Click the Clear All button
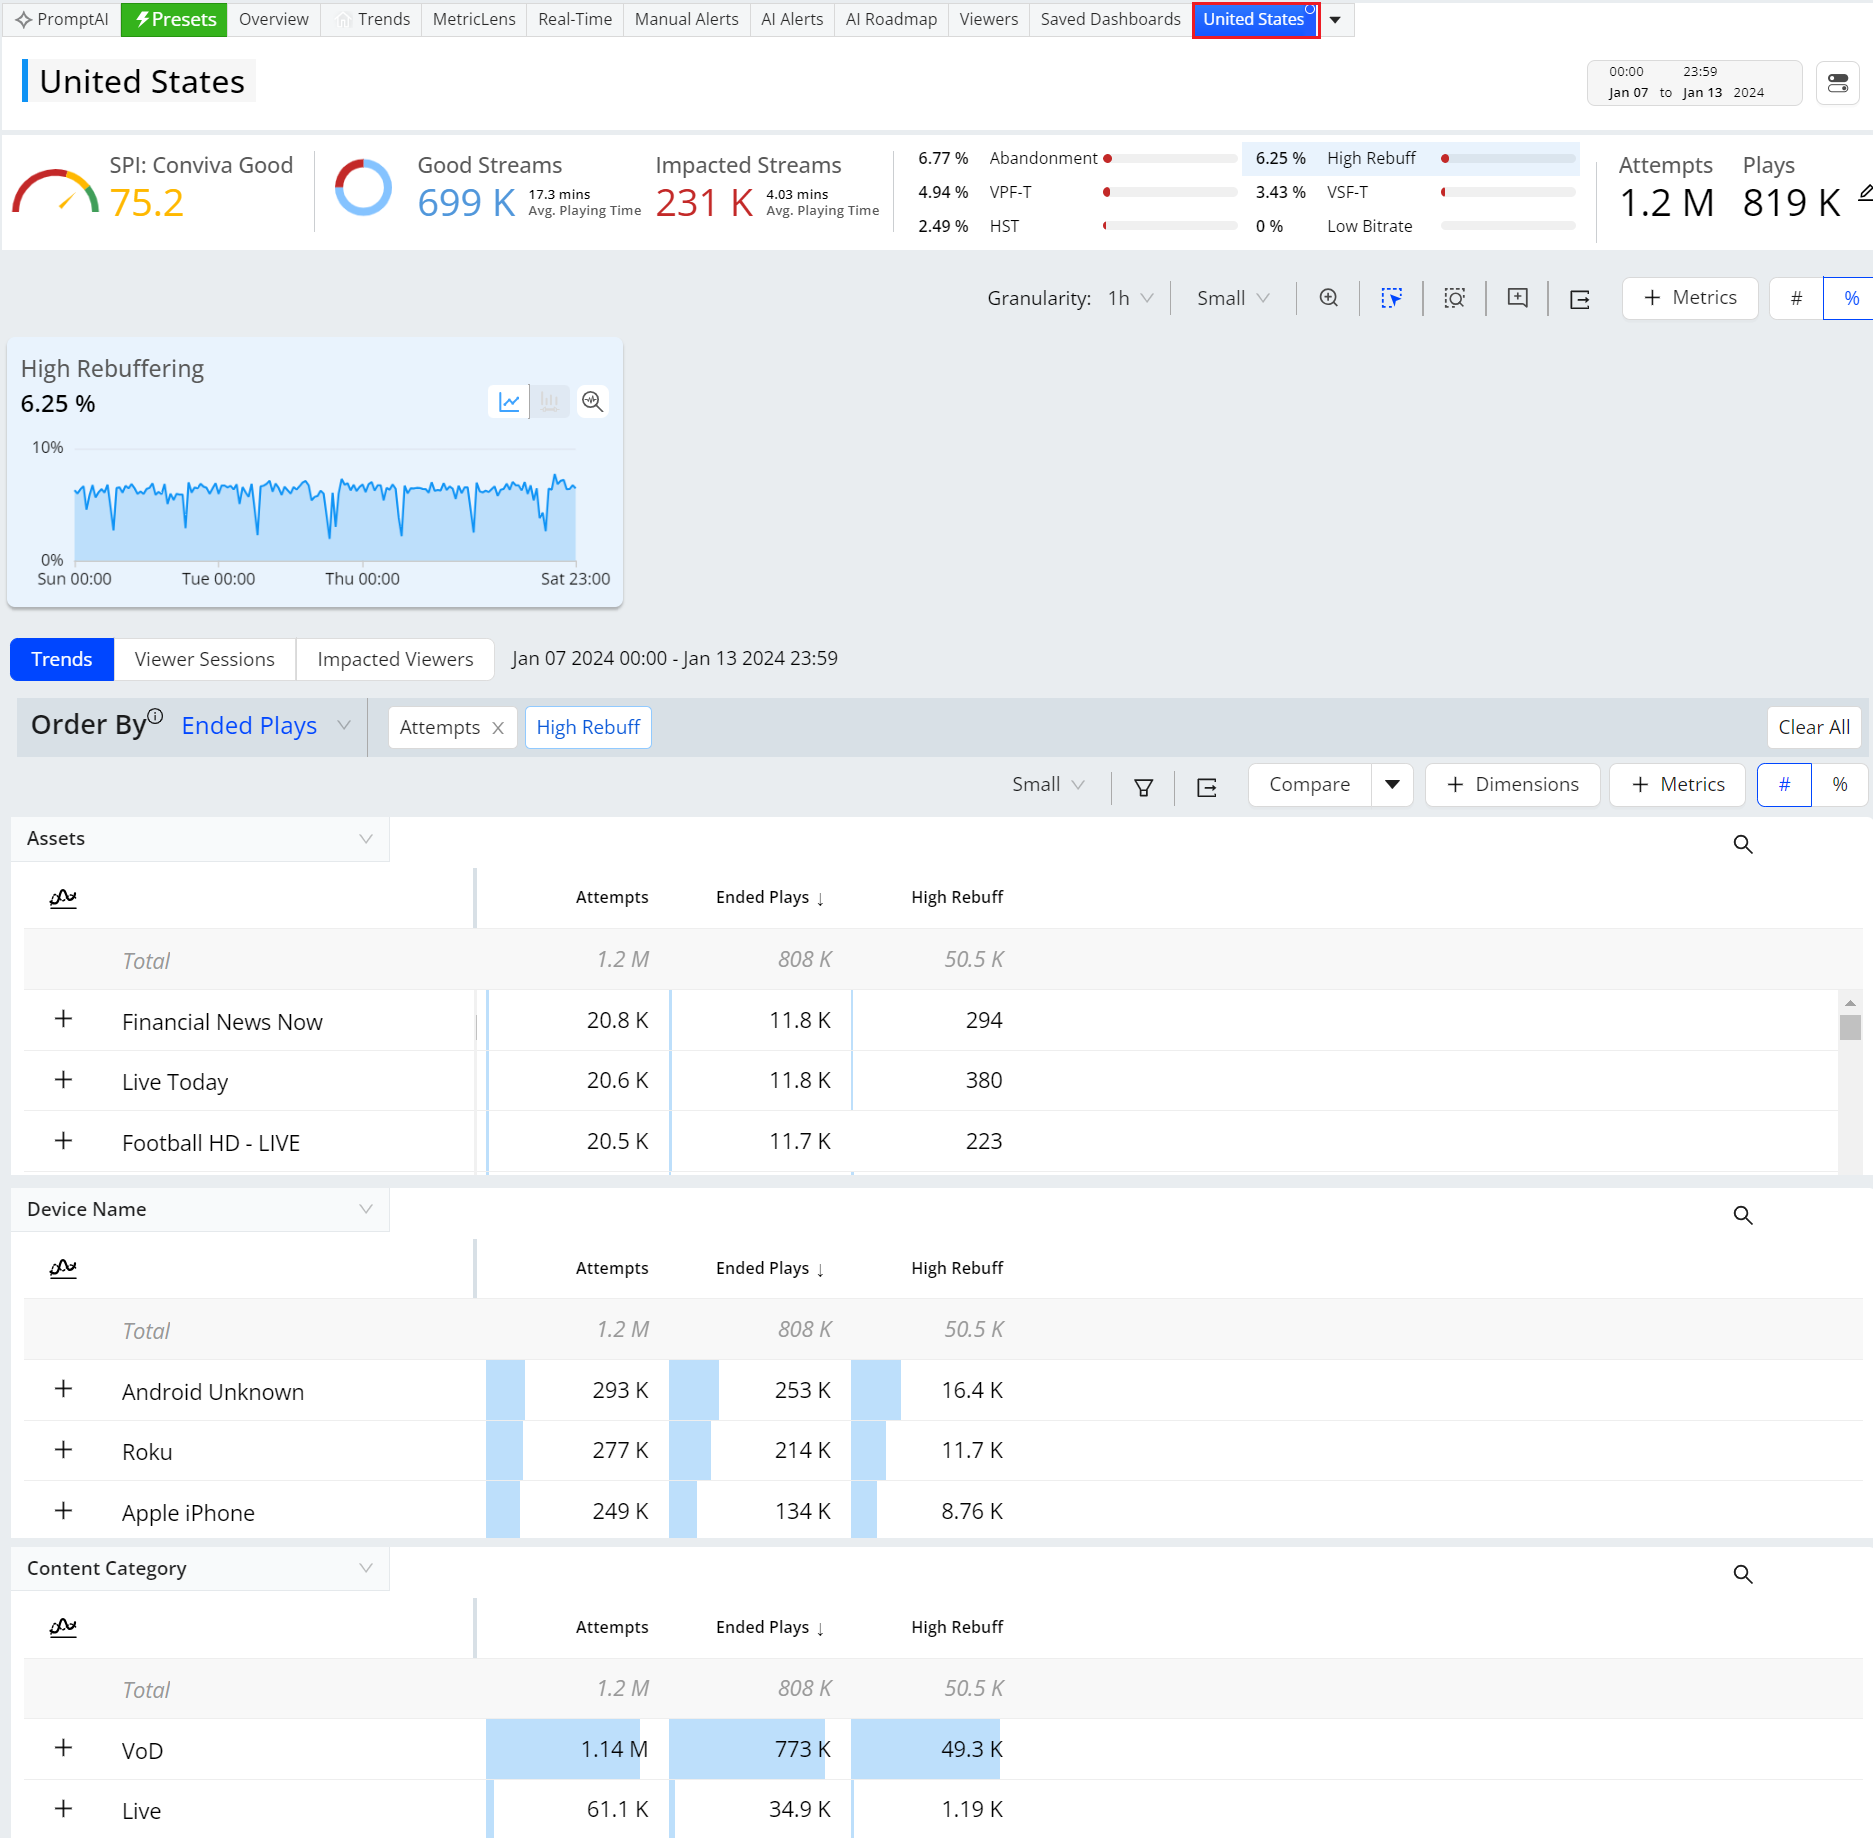Viewport: 1873px width, 1838px height. (x=1813, y=727)
